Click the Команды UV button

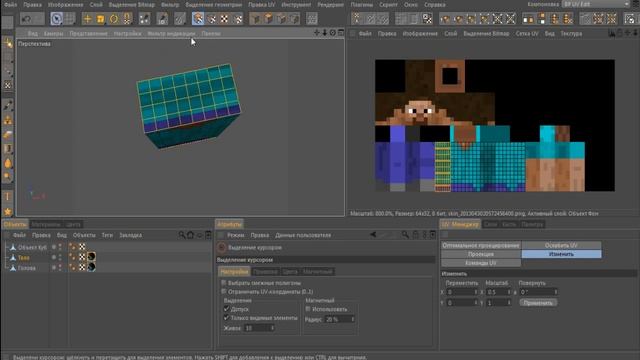481,263
